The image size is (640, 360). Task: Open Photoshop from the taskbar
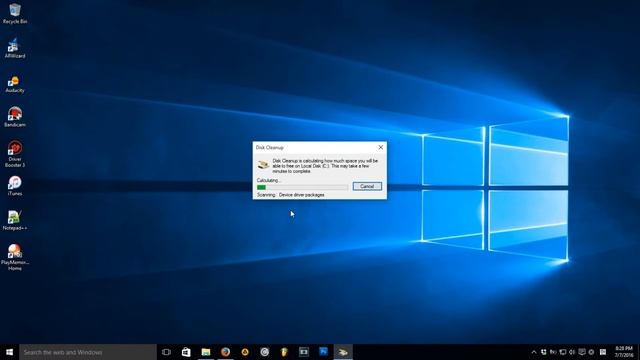(x=323, y=352)
